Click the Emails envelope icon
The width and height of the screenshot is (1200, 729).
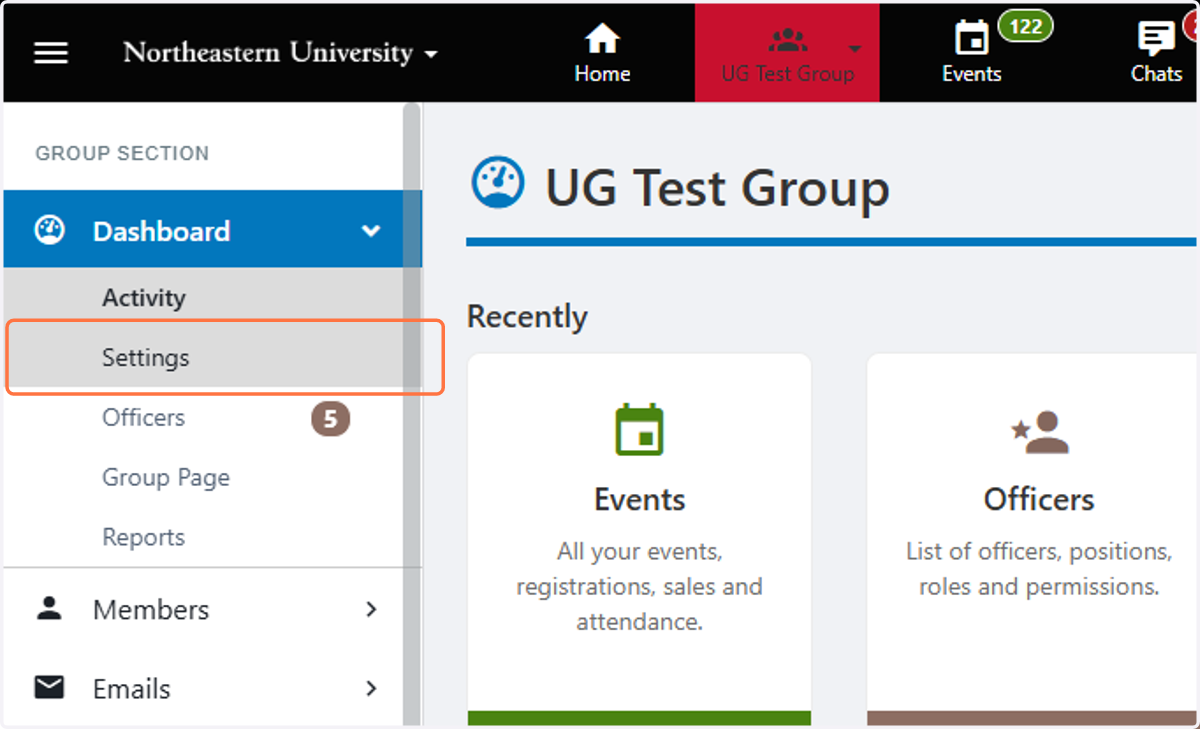(x=49, y=687)
